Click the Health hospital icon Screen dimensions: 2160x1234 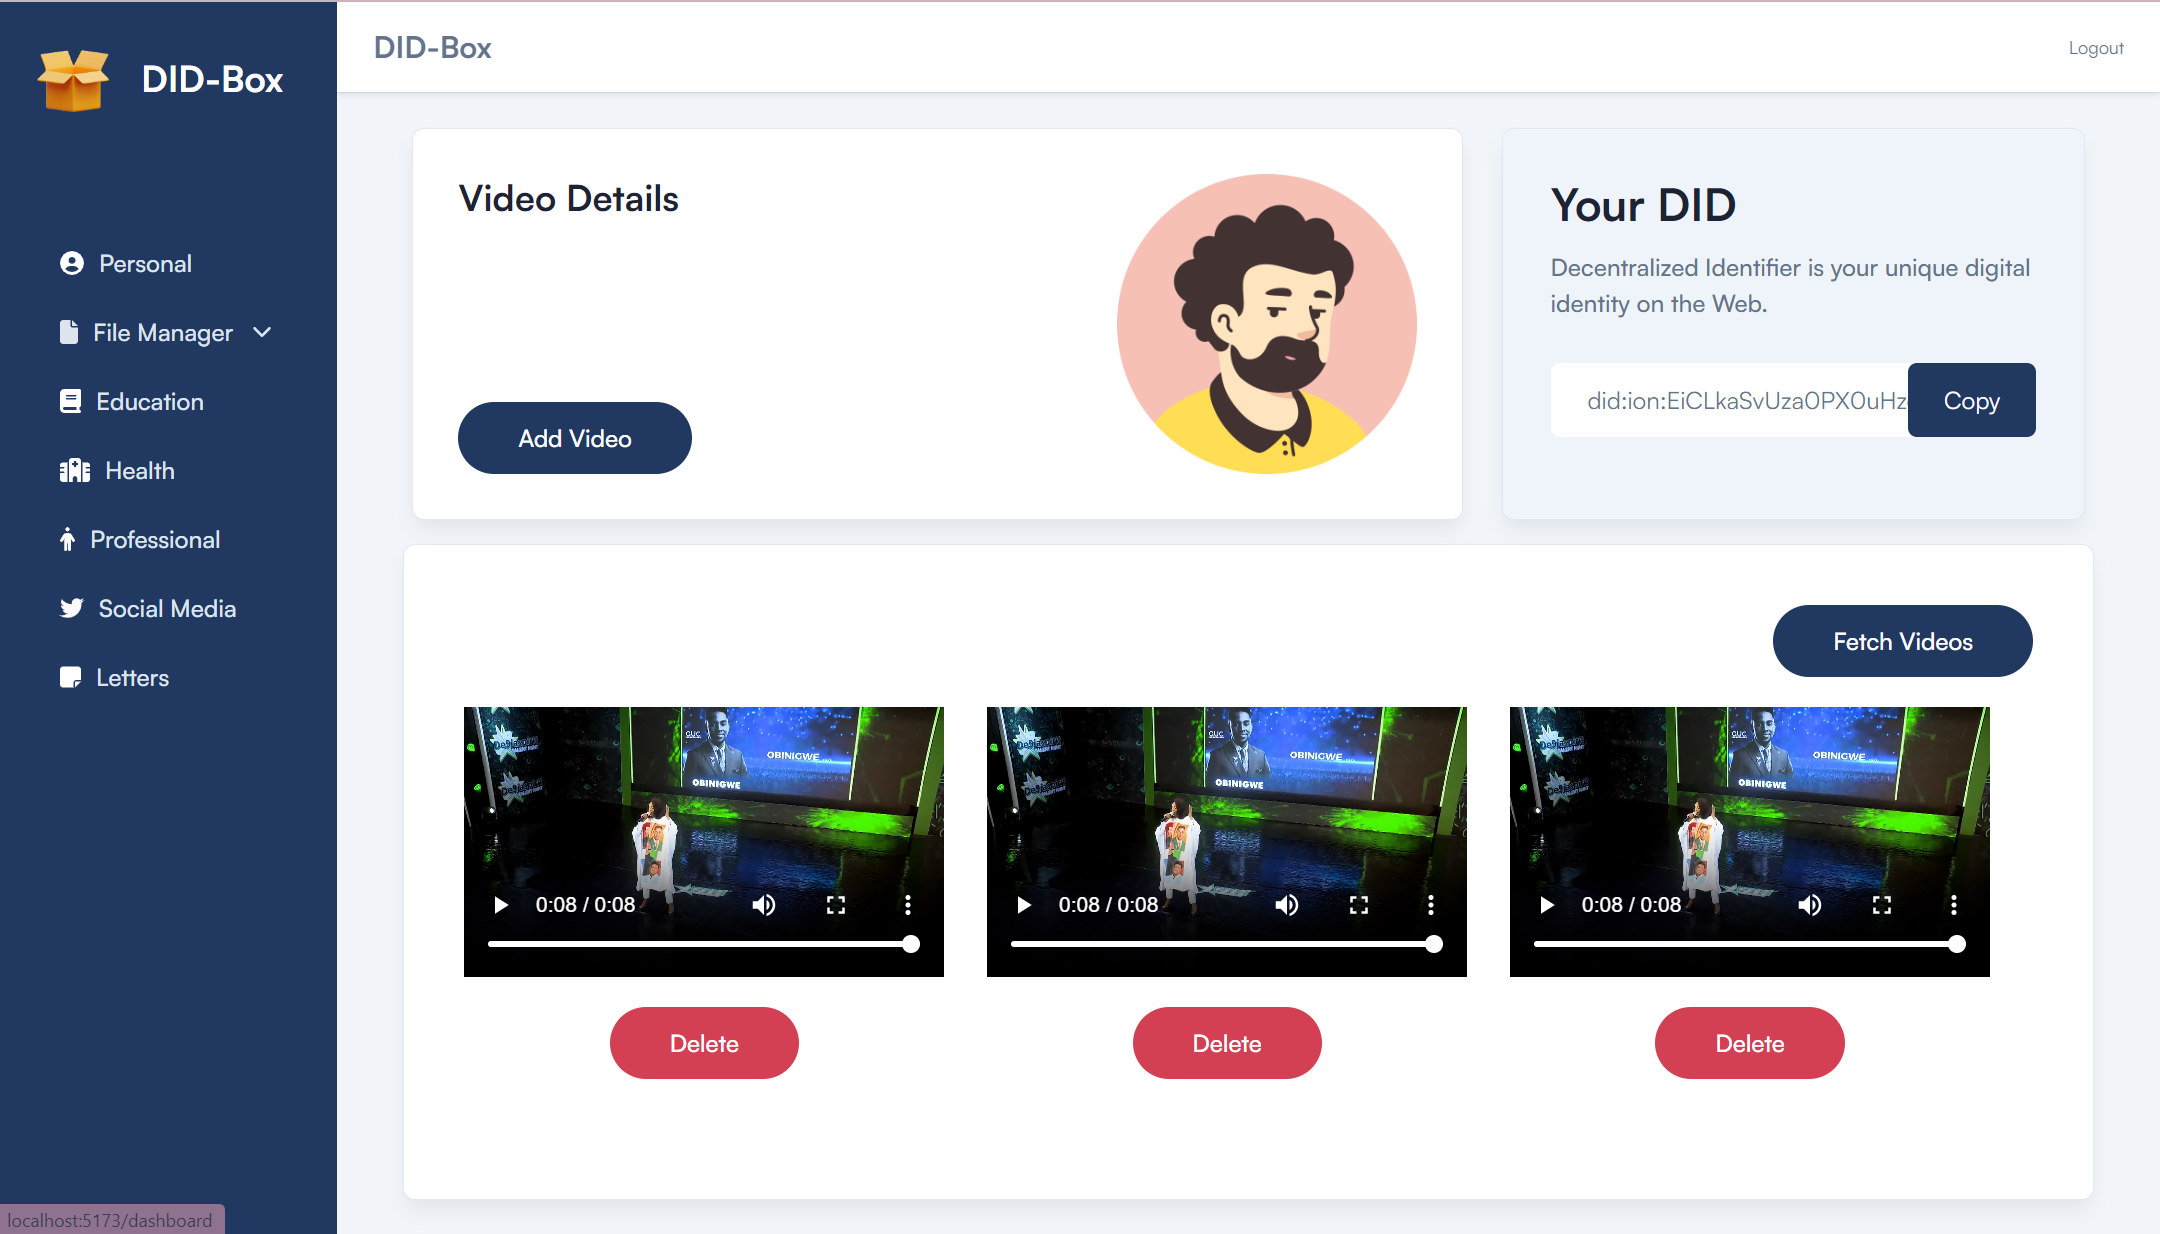tap(74, 471)
